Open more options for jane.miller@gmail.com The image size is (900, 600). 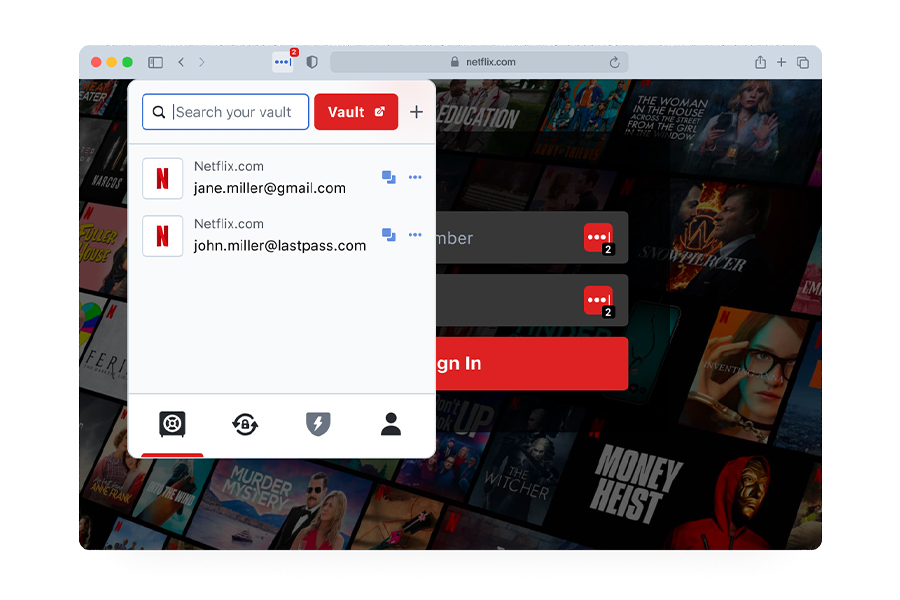click(415, 178)
